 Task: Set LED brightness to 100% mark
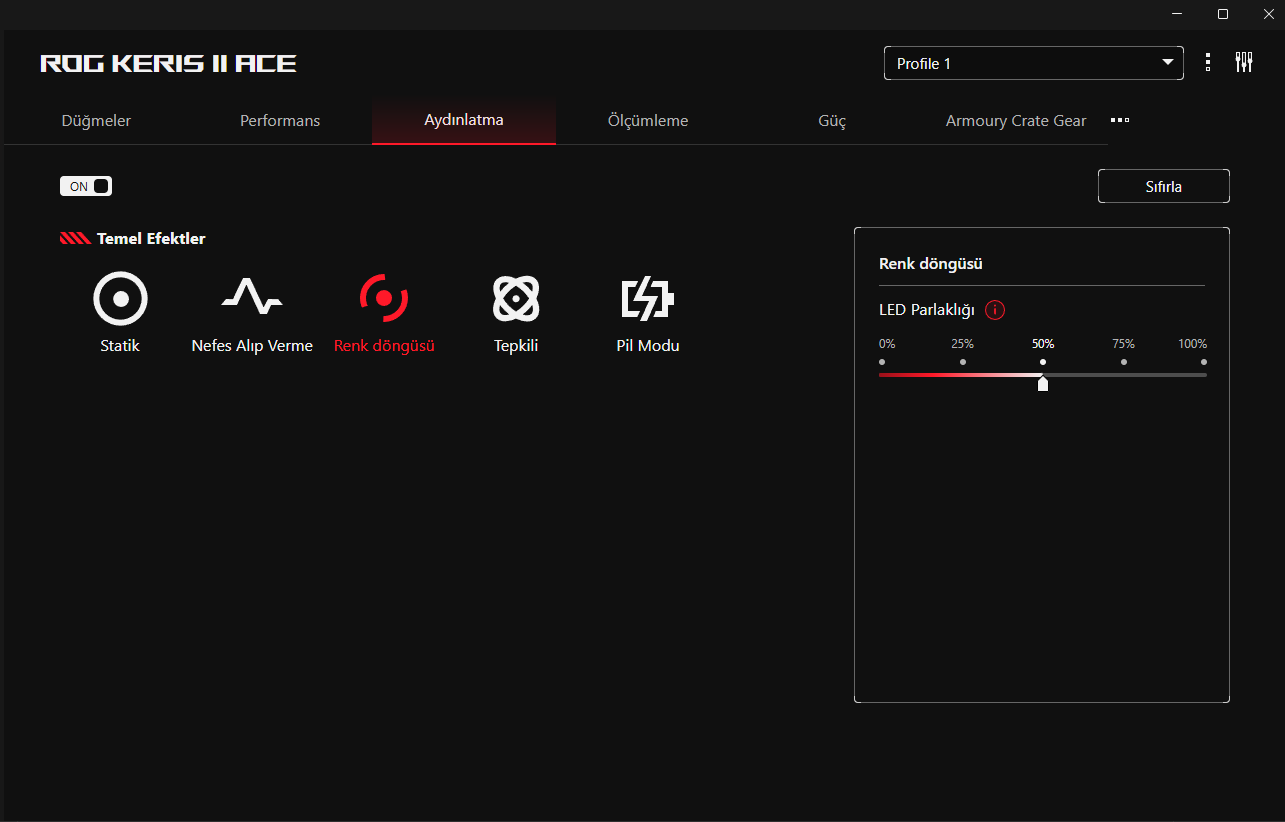click(x=1204, y=362)
